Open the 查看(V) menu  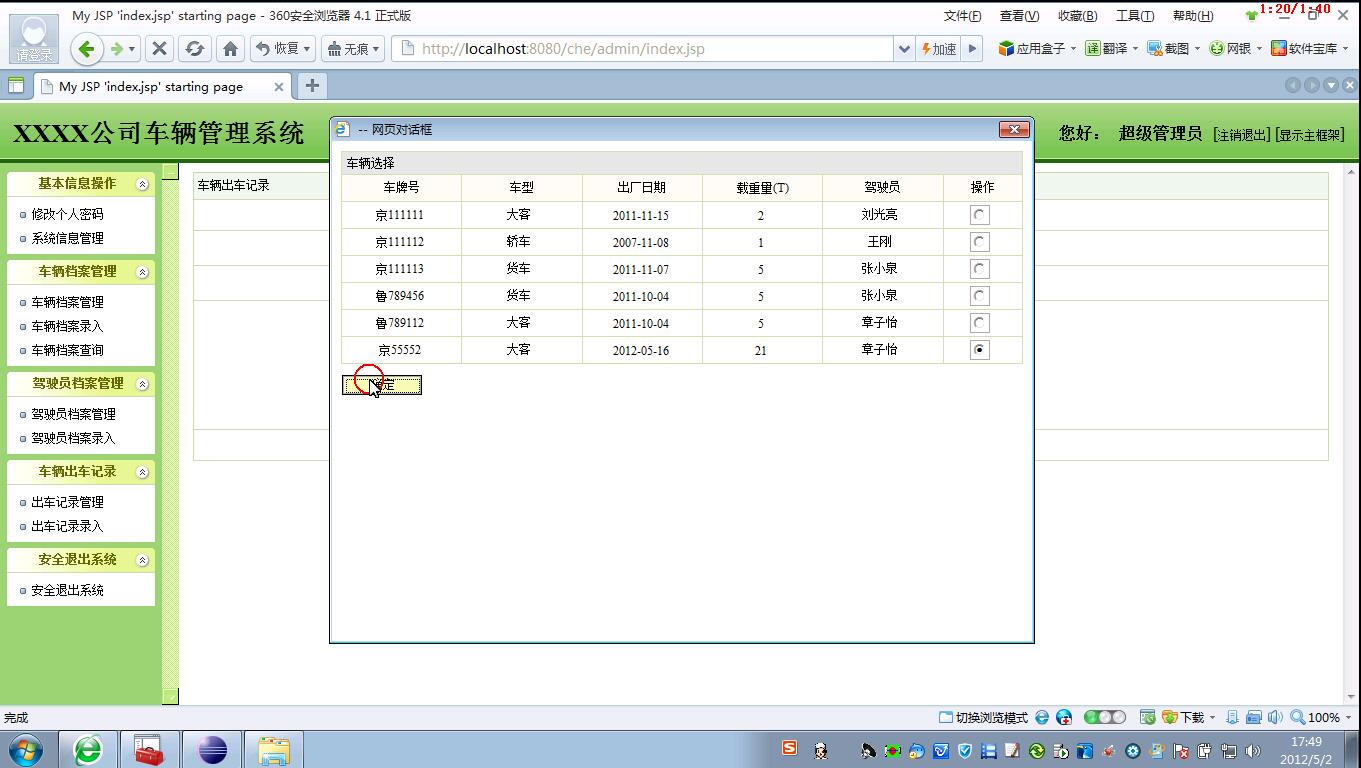1019,16
